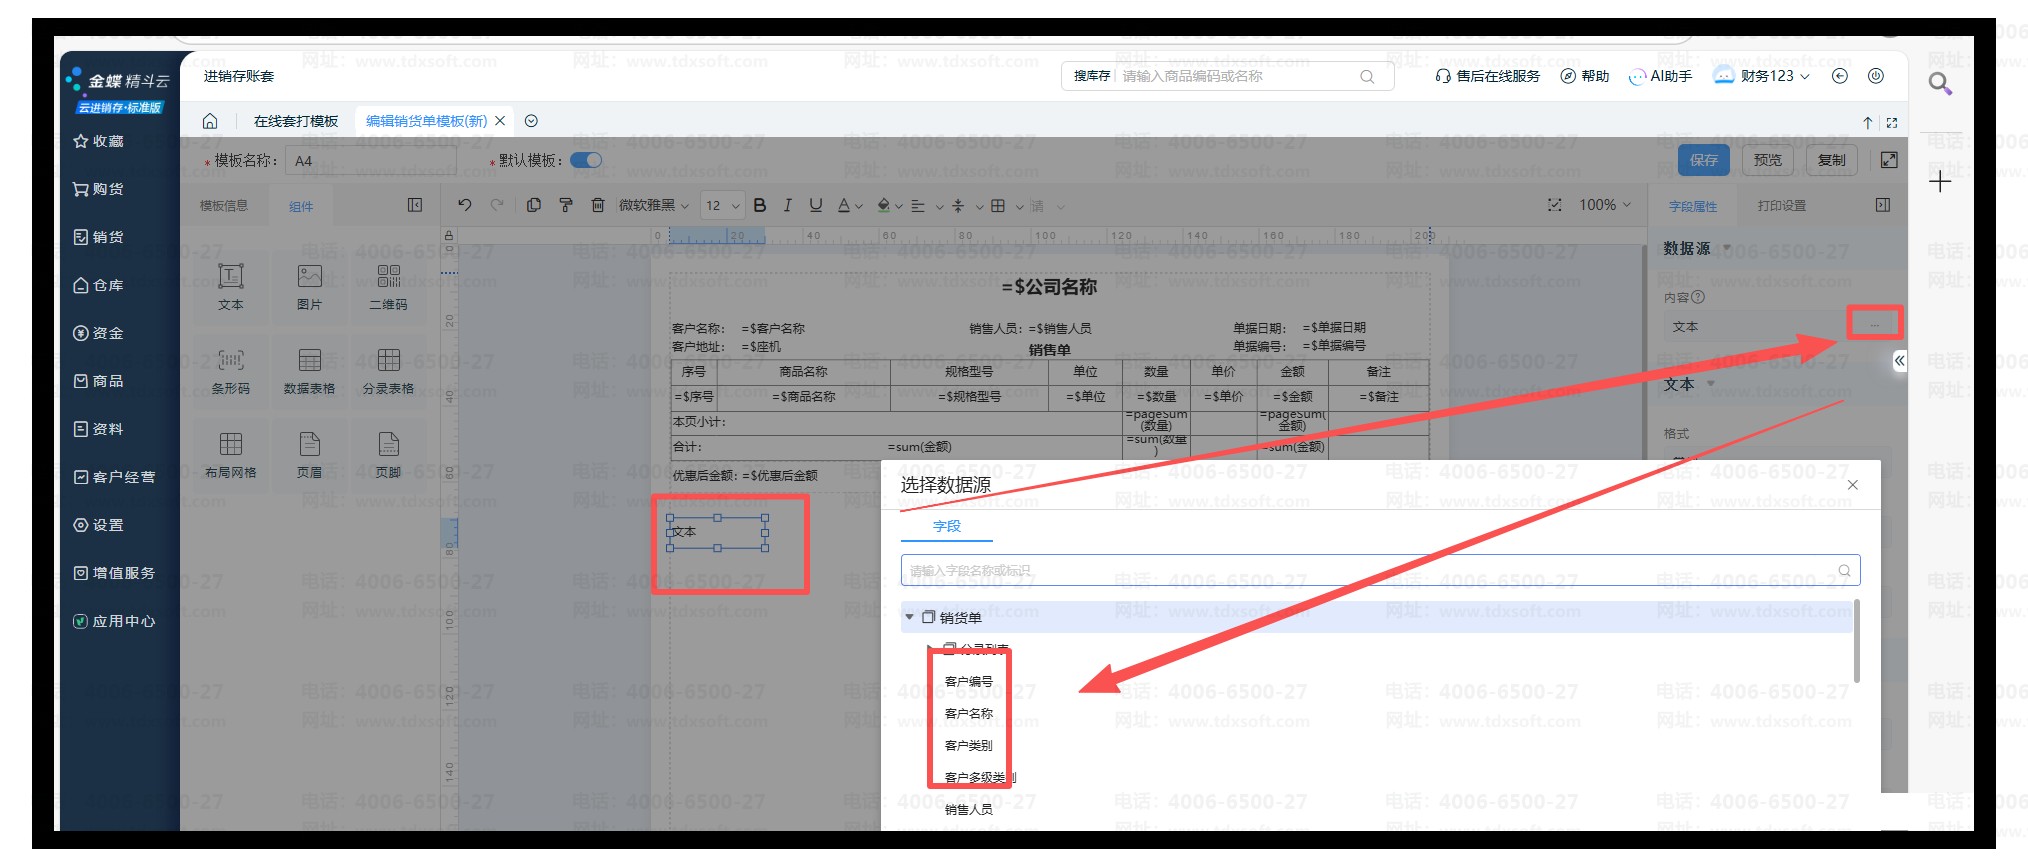The height and width of the screenshot is (867, 2028).
Task: Open the fill color bucket picker
Action: (x=889, y=205)
